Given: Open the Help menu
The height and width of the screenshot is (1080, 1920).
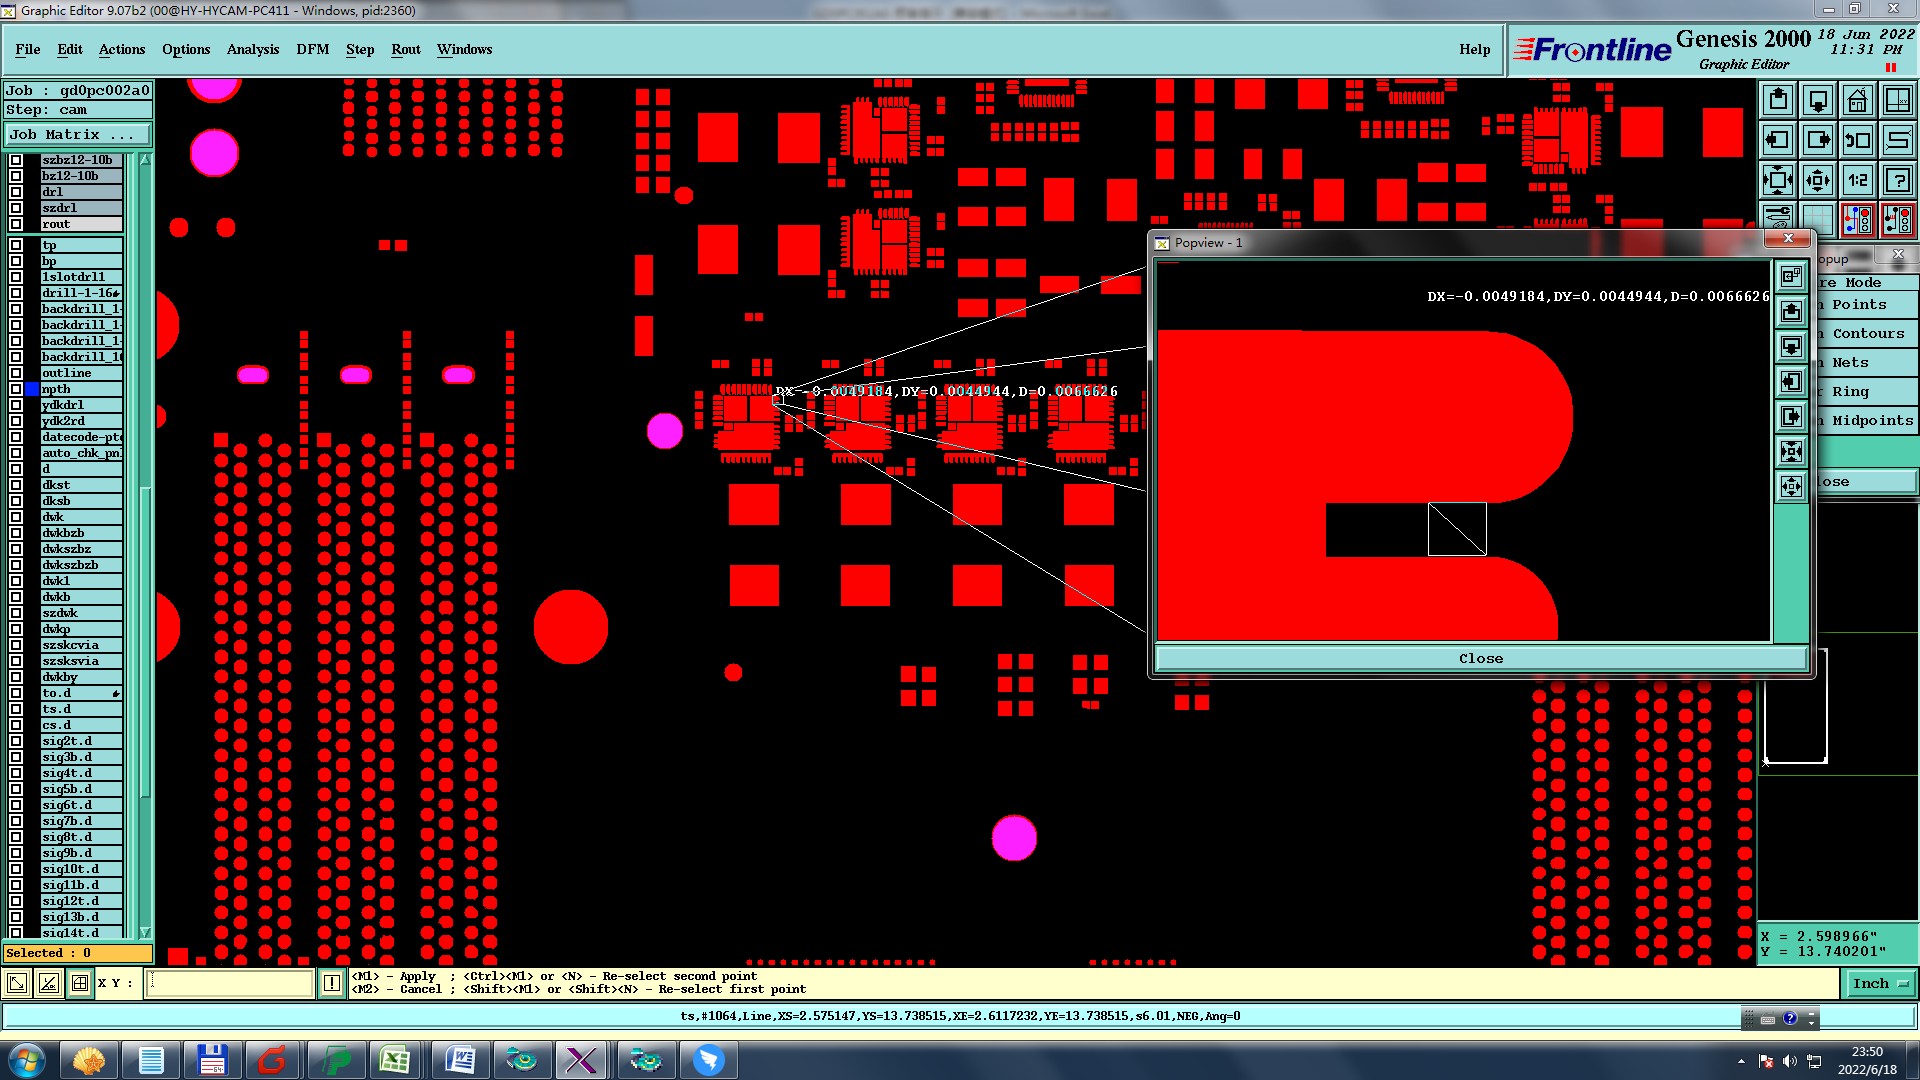Looking at the screenshot, I should click(1474, 49).
